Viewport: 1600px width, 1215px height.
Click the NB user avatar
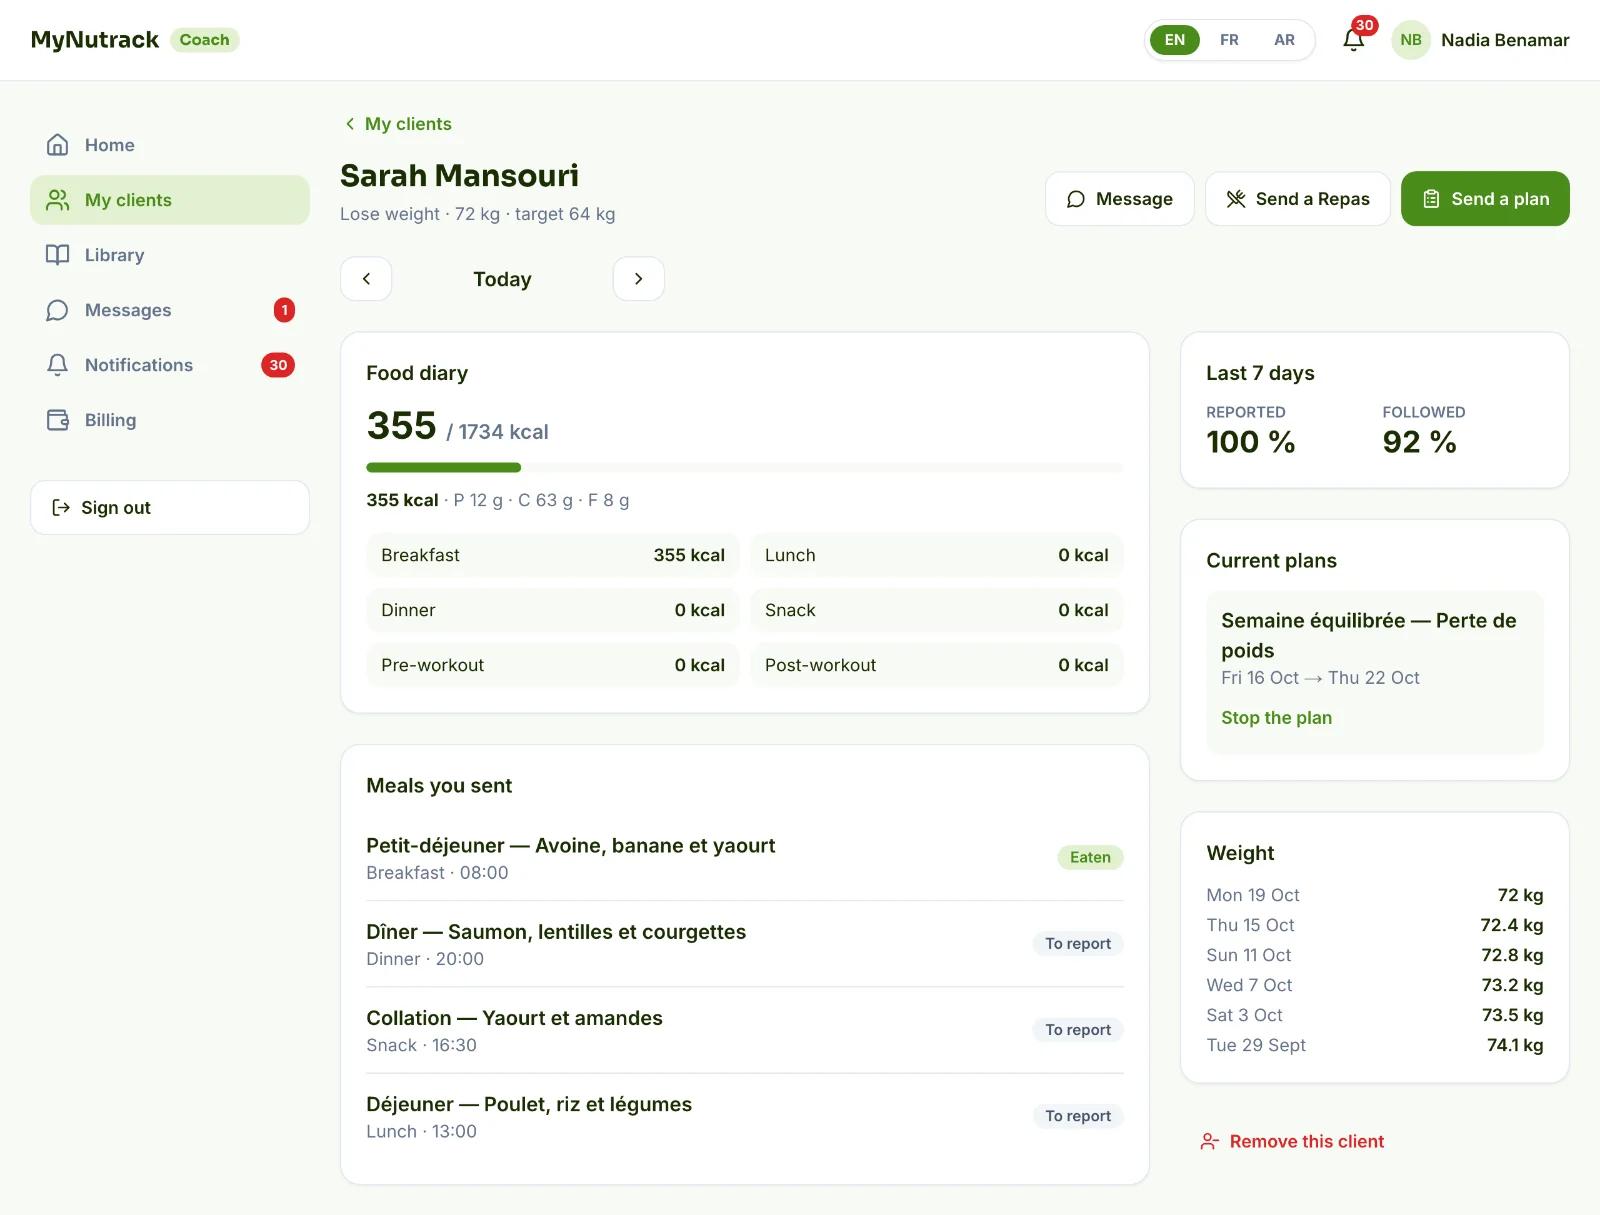pyautogui.click(x=1411, y=40)
